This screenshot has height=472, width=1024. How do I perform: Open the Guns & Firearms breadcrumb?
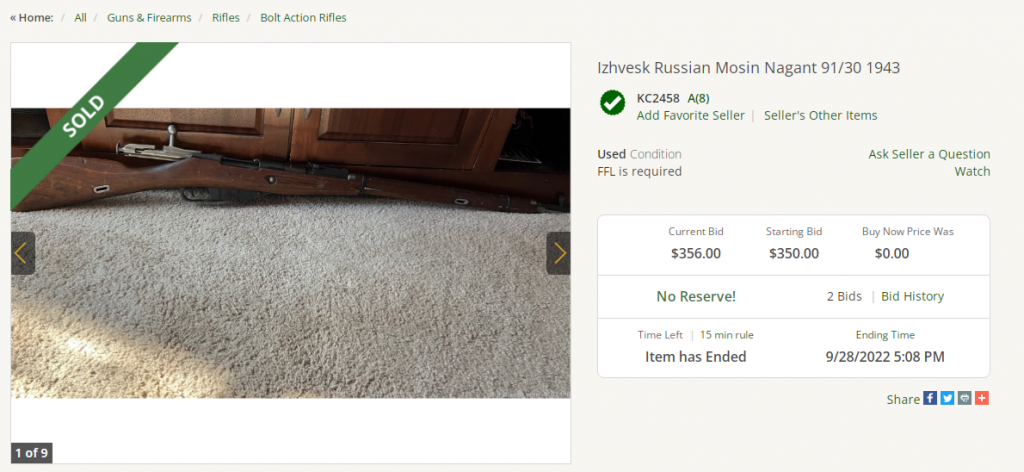149,18
